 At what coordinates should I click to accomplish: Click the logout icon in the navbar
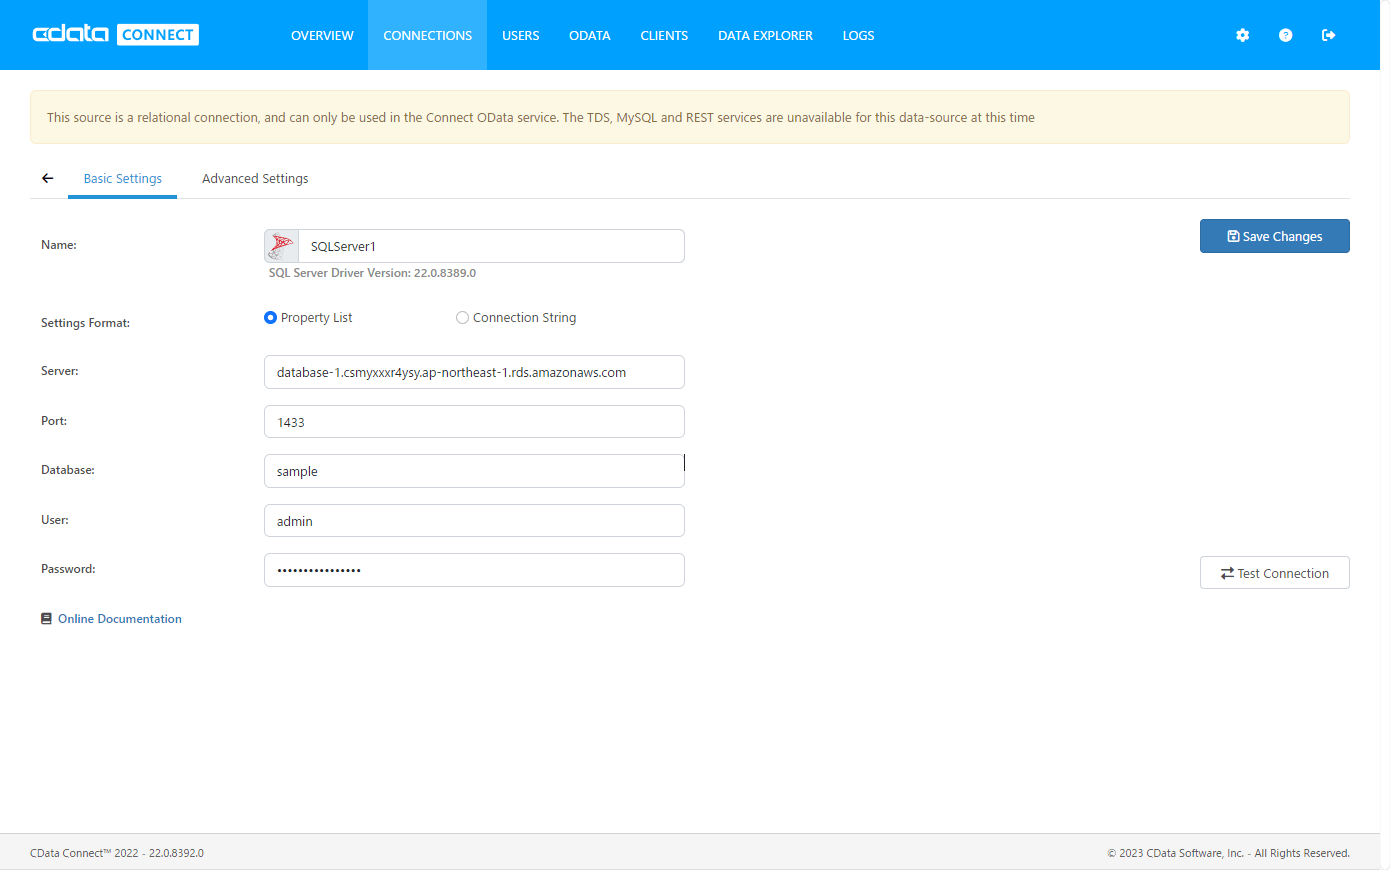pos(1328,35)
